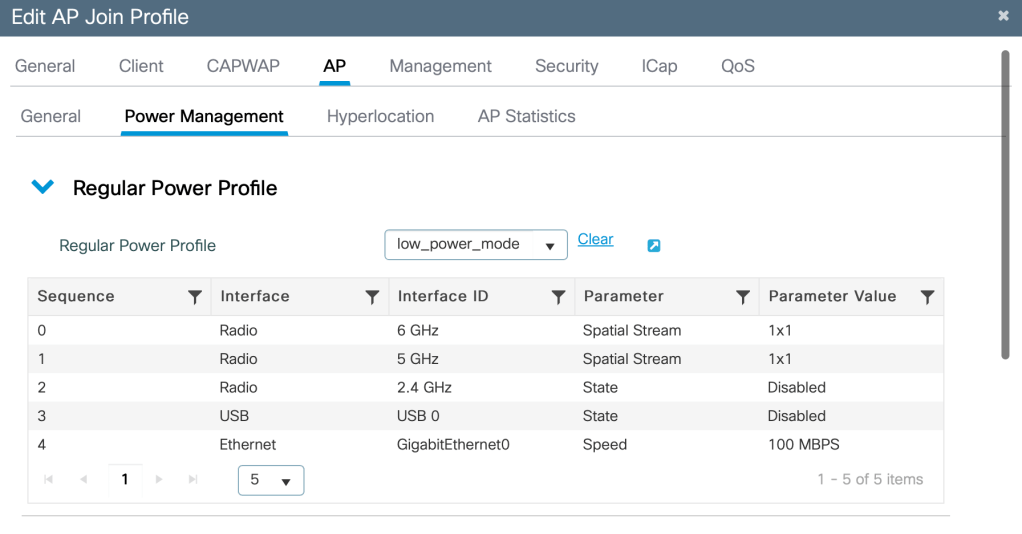Image resolution: width=1022 pixels, height=534 pixels.
Task: Select the Security tab
Action: [566, 66]
